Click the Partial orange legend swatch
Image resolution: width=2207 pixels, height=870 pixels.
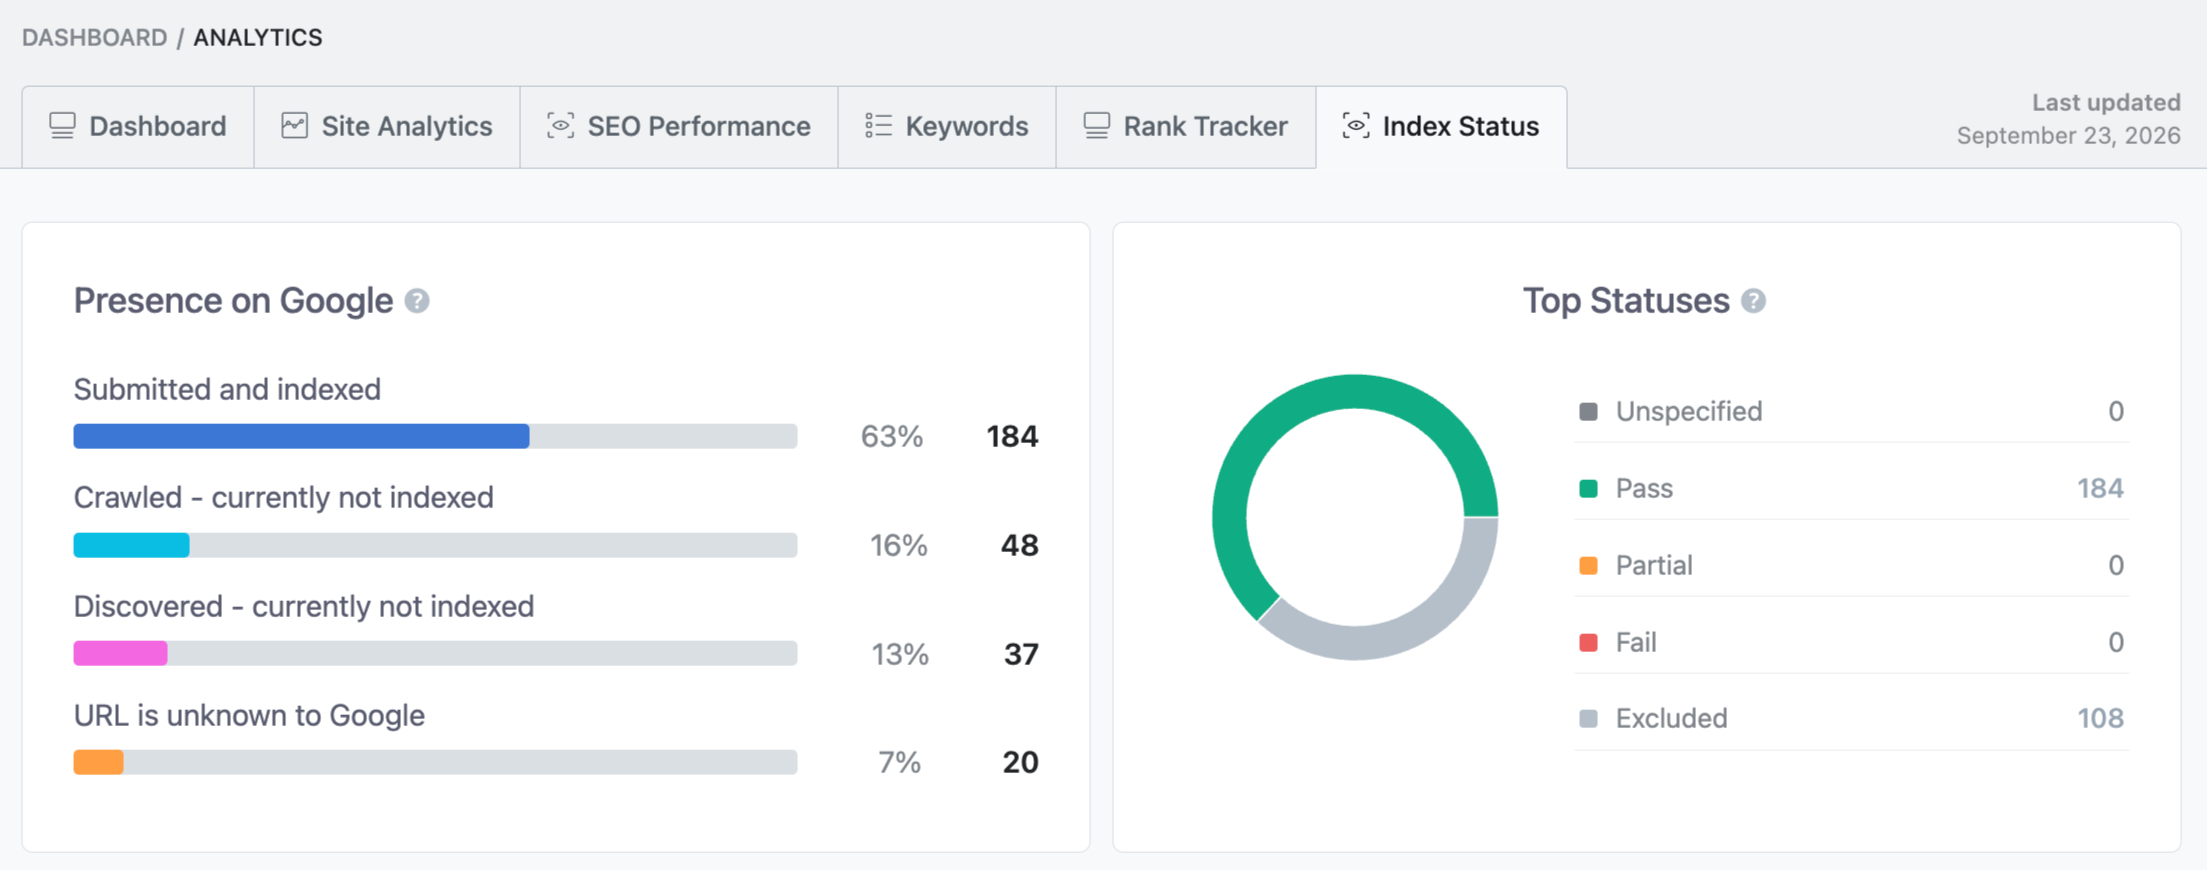coord(1588,566)
